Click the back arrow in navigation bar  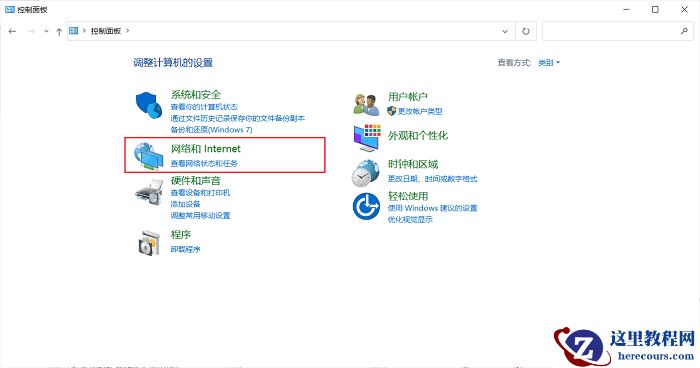pyautogui.click(x=12, y=31)
